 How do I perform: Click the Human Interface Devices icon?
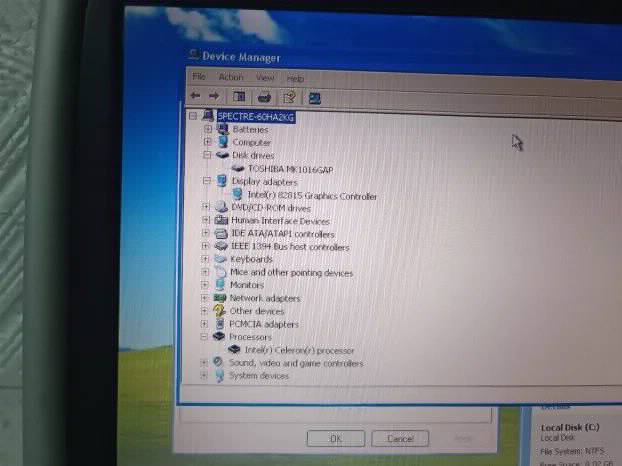(221, 220)
